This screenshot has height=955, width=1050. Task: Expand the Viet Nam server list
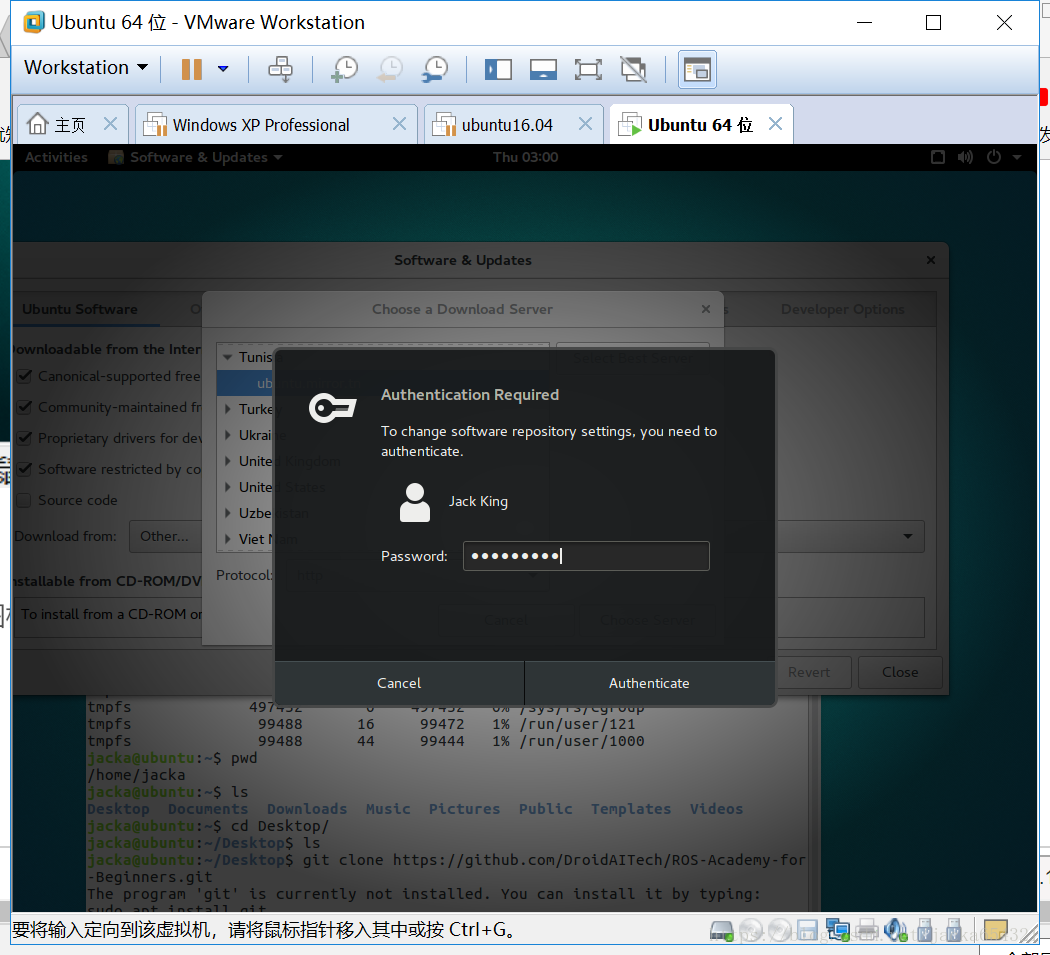click(x=228, y=538)
